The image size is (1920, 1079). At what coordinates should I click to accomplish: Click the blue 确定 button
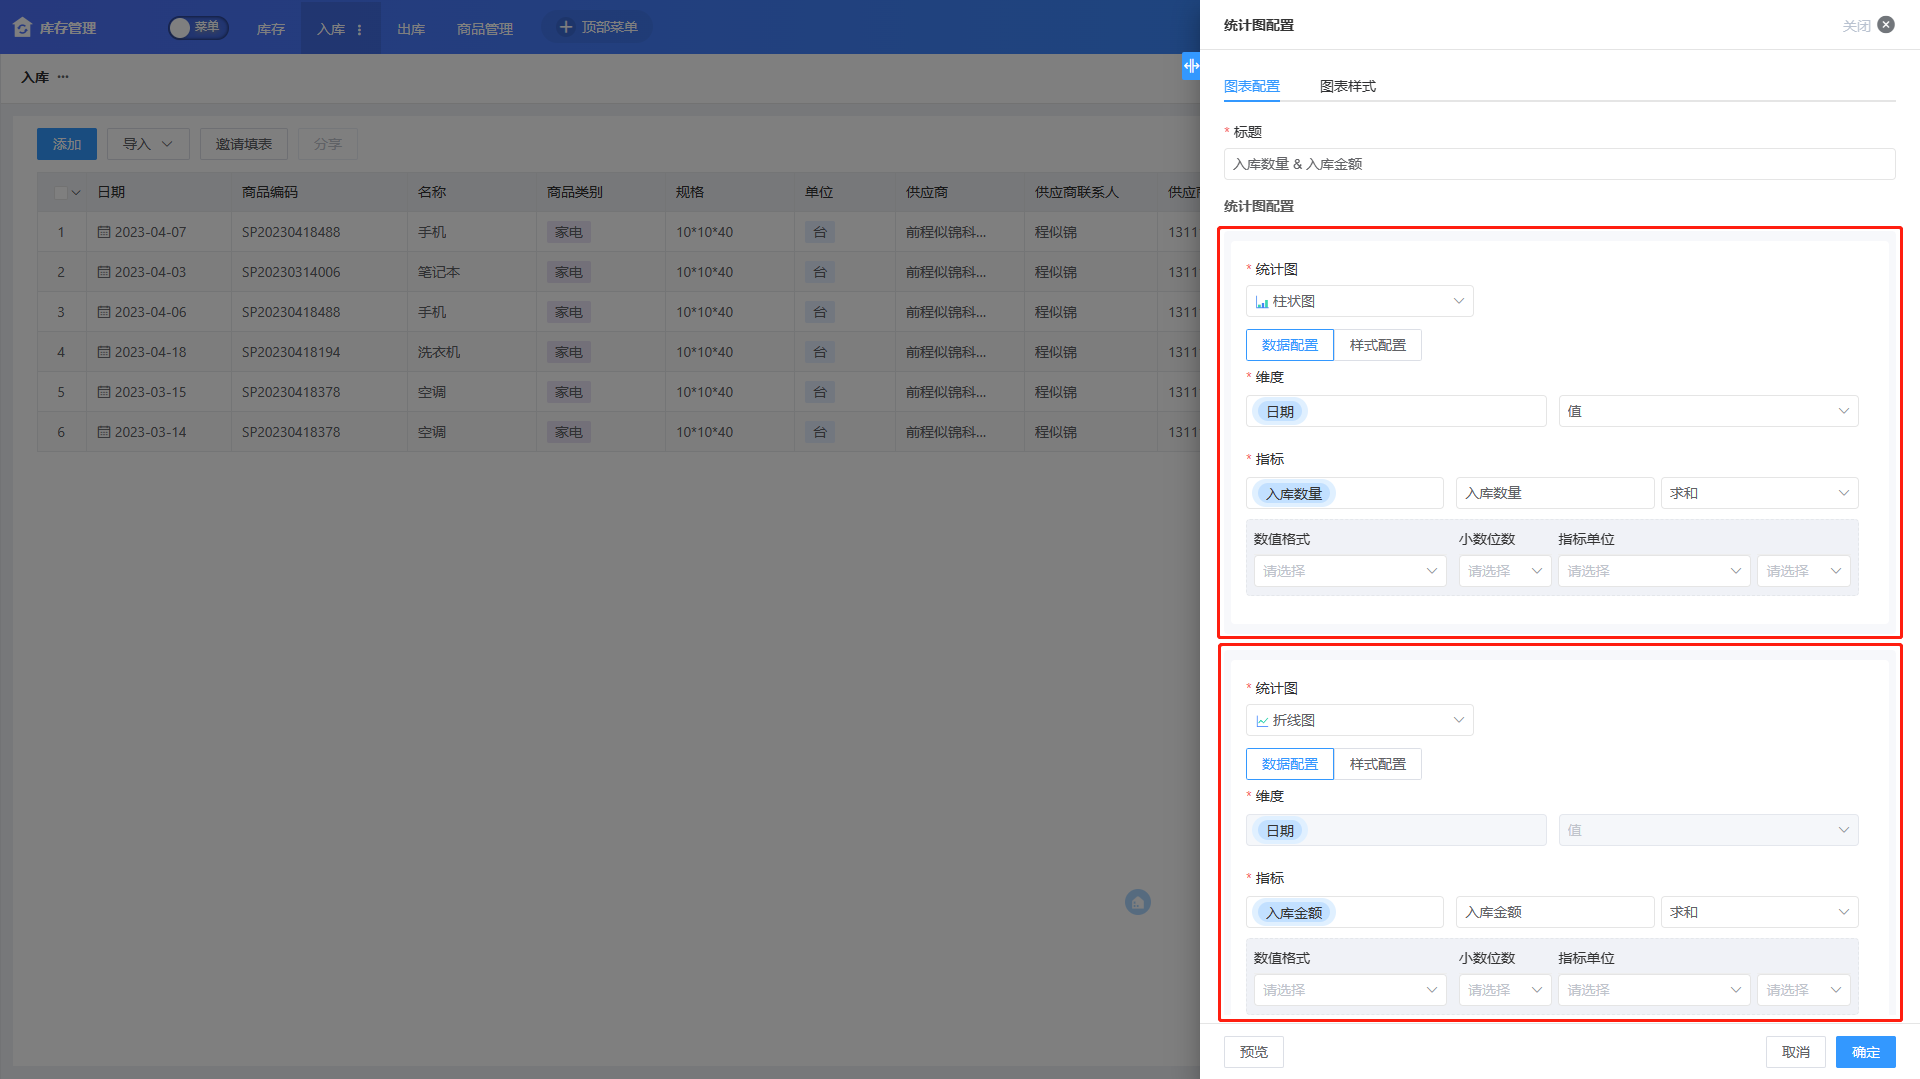[x=1866, y=1052]
